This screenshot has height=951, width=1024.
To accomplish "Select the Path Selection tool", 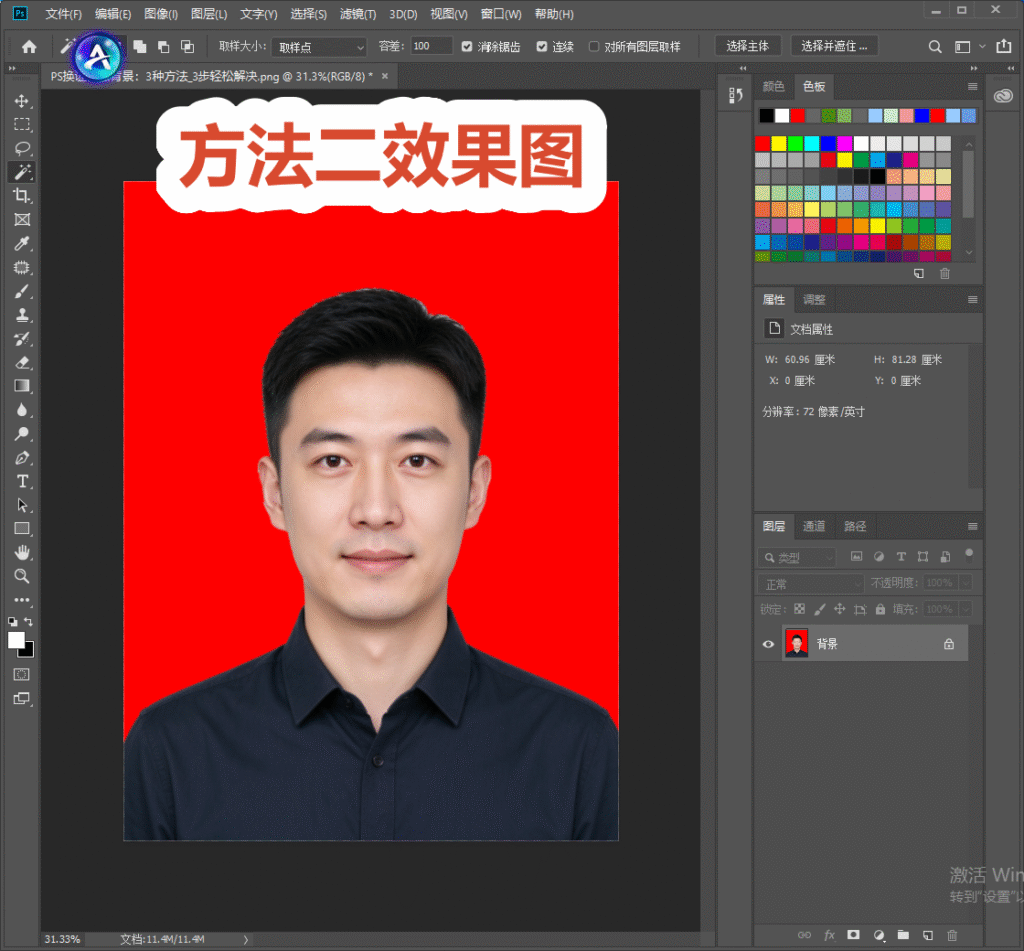I will click(22, 505).
